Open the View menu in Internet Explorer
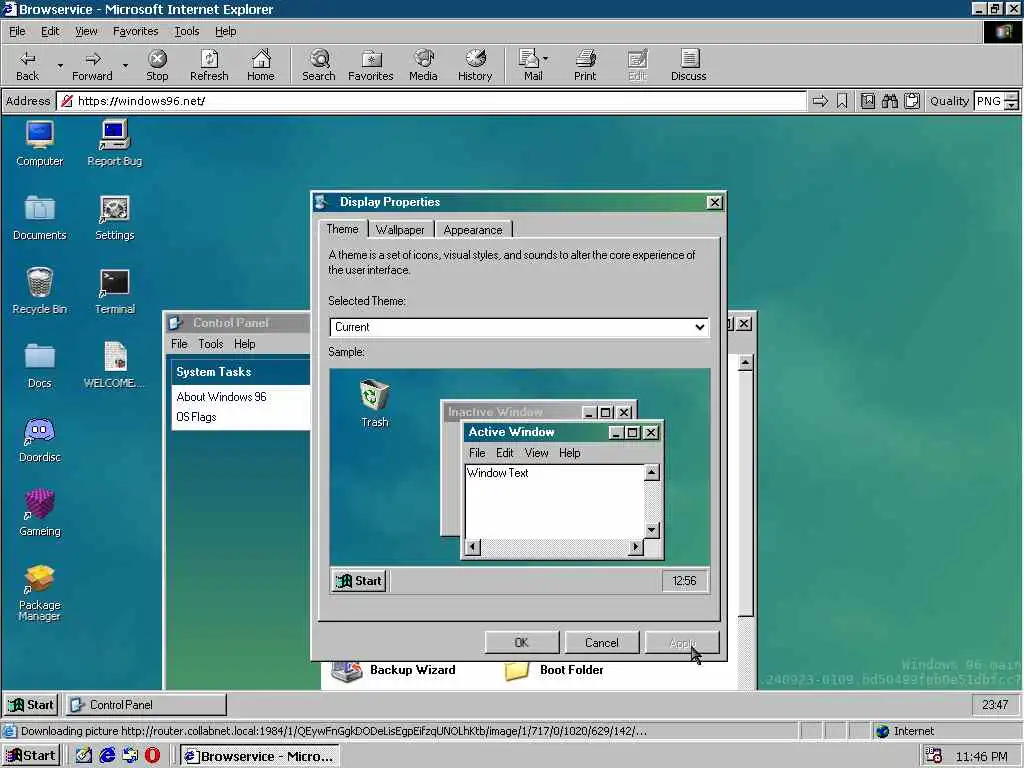This screenshot has width=1024, height=768. (x=86, y=31)
